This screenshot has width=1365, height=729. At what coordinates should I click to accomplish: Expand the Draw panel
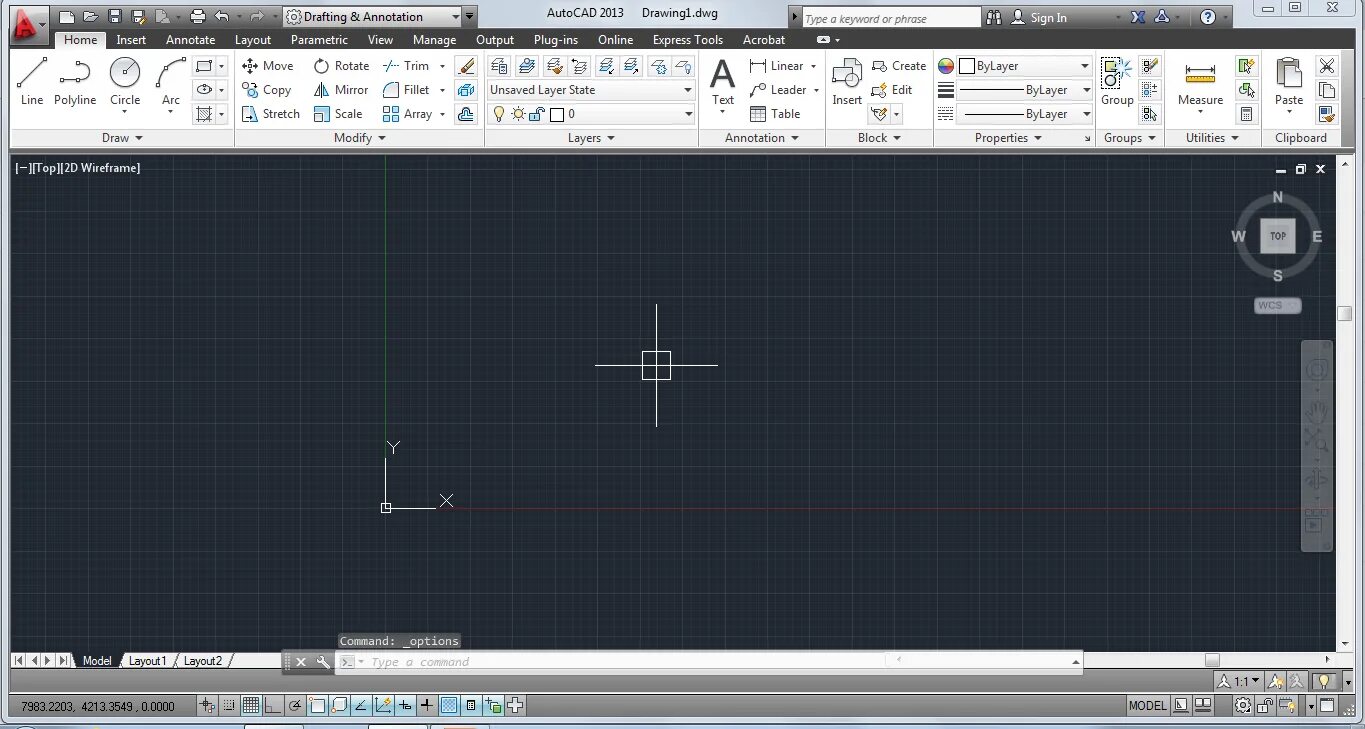coord(122,138)
